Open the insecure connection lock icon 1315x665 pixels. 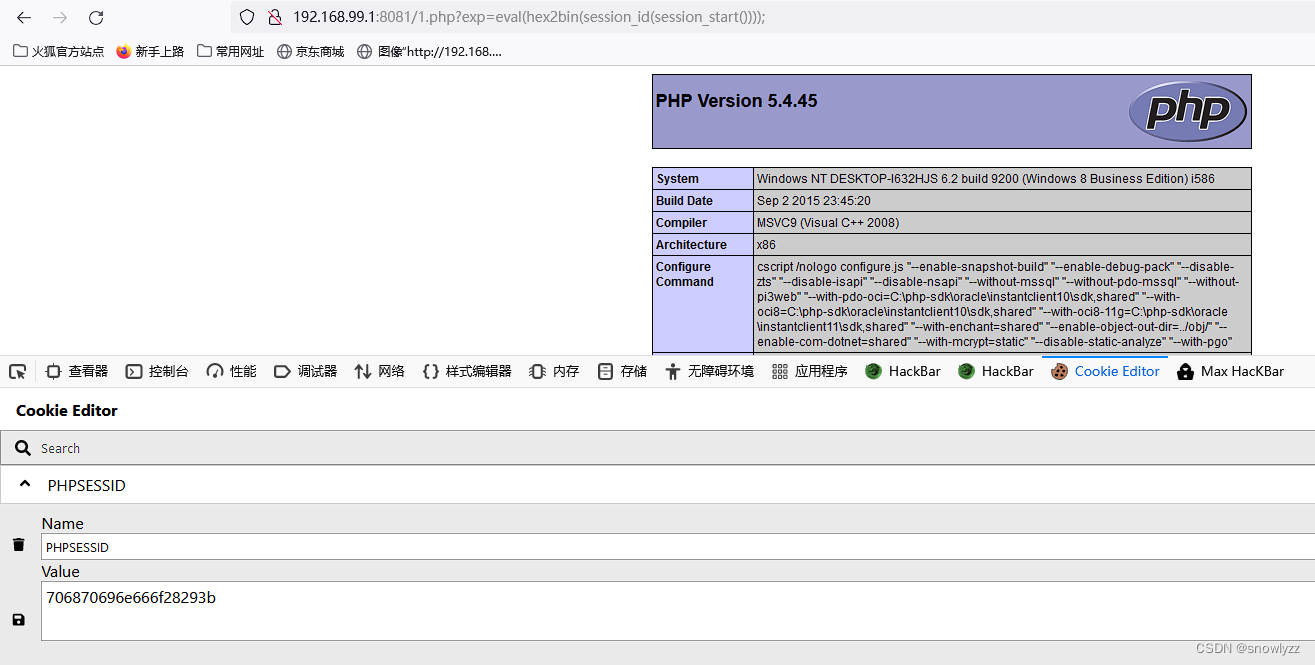[274, 17]
